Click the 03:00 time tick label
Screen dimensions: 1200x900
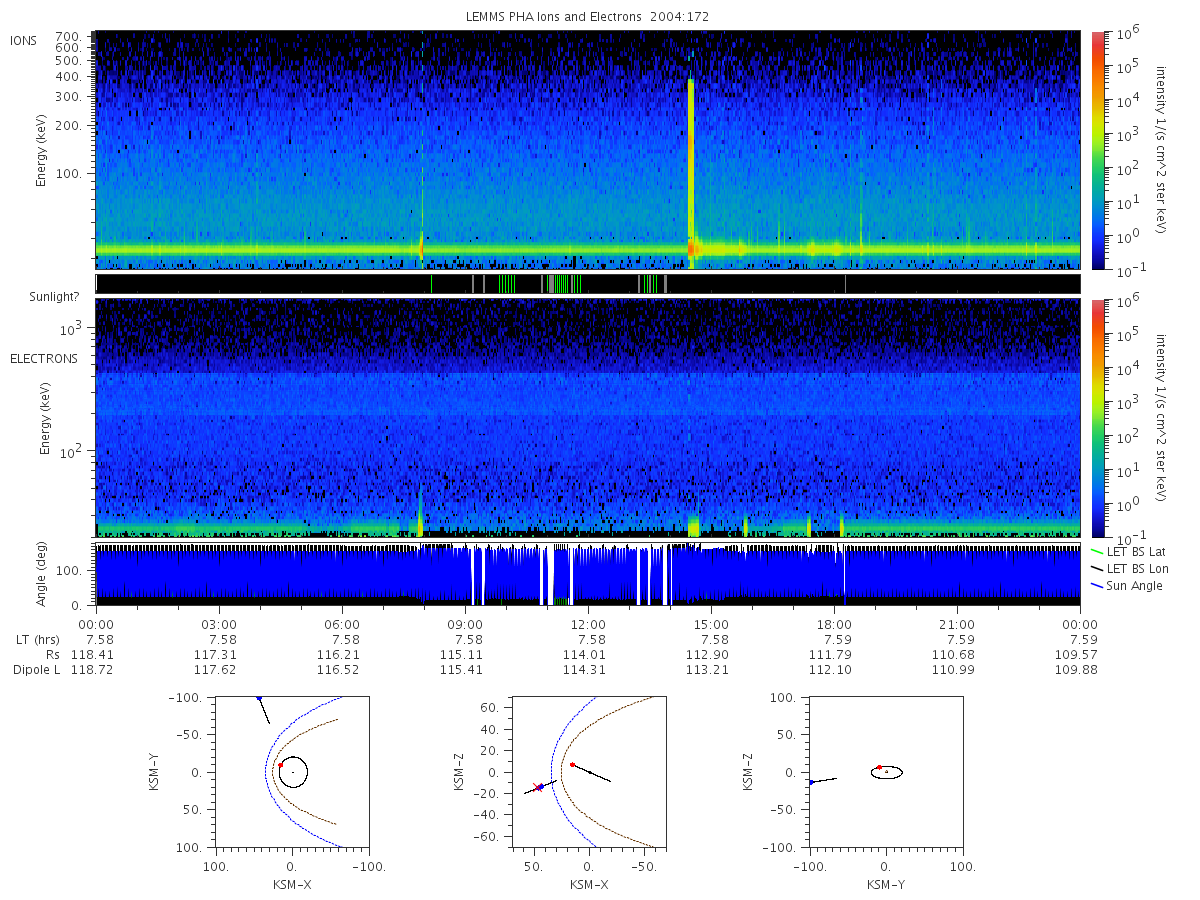point(220,624)
